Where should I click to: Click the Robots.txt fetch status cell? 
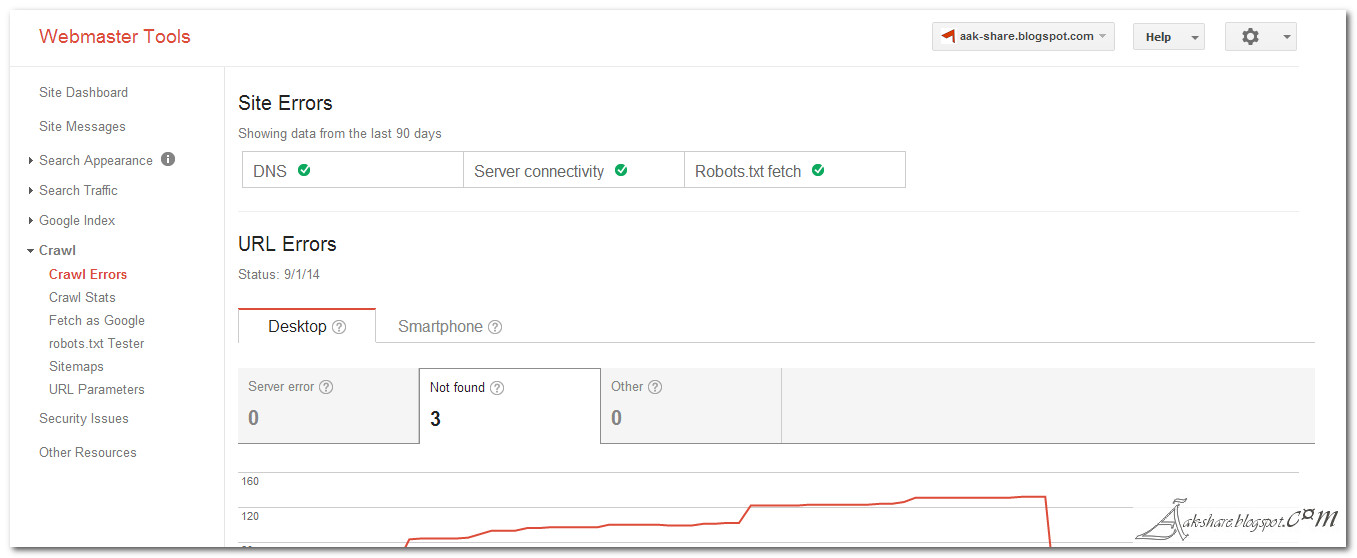[795, 170]
